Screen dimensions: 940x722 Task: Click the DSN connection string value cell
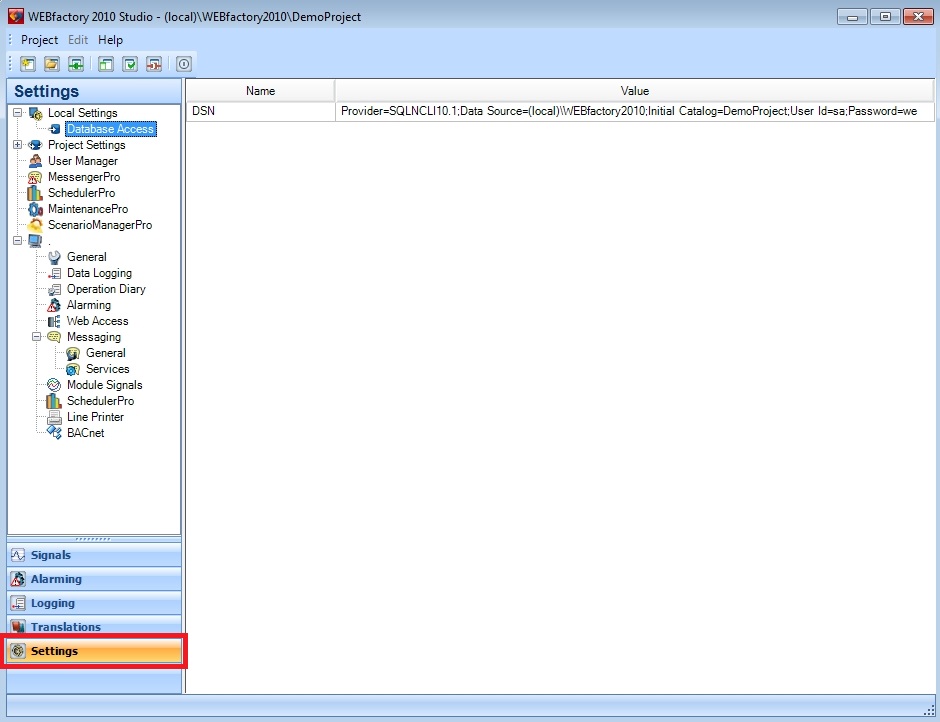(x=634, y=112)
